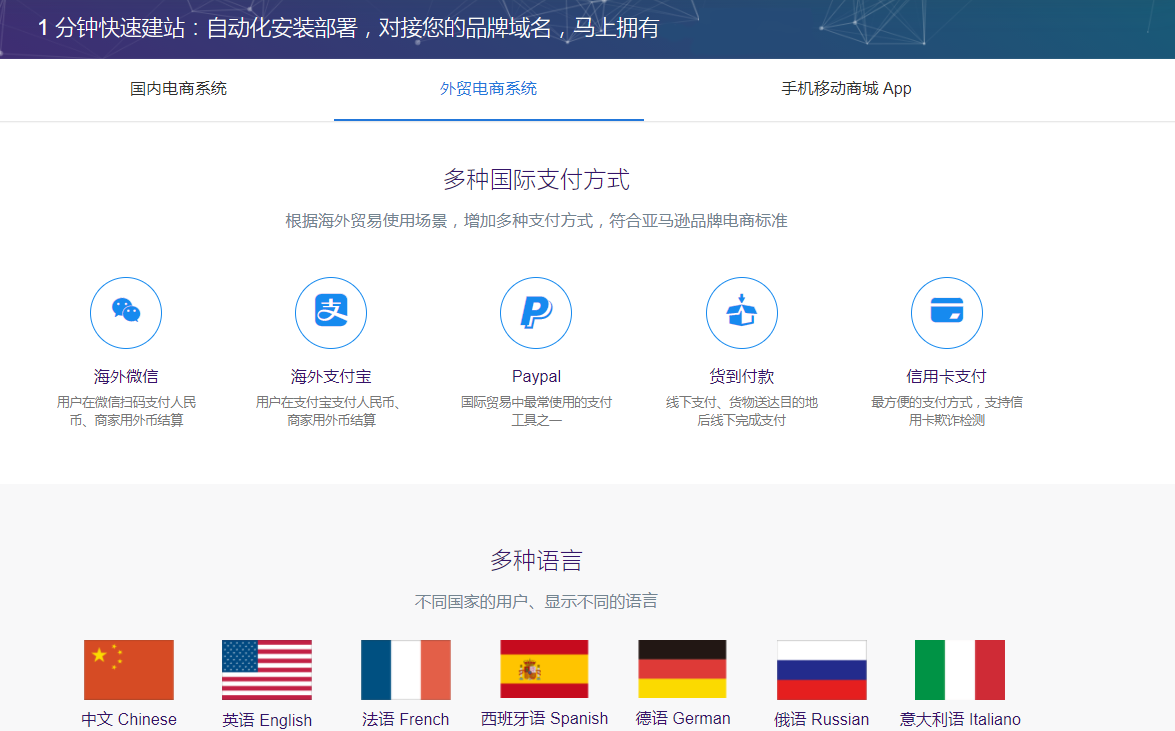Click the 中文 Chinese label

tap(129, 719)
